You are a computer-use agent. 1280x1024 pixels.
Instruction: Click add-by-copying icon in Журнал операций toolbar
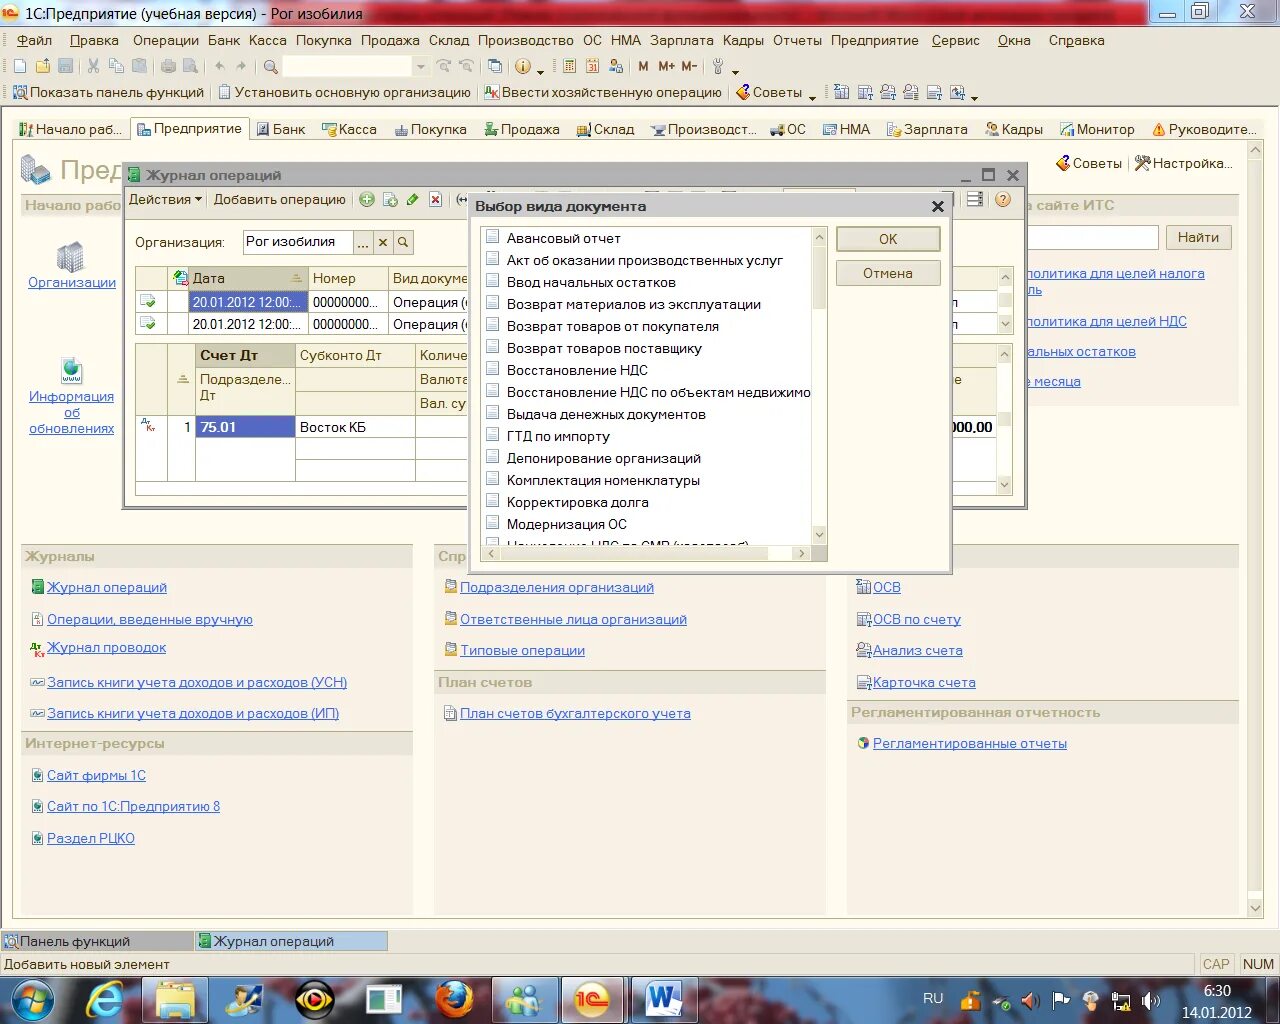[x=390, y=200]
